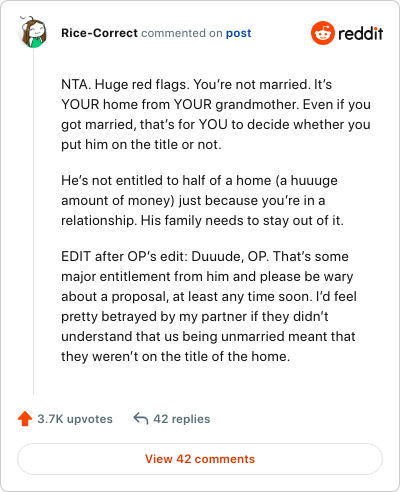Click the "EDIT after OP's edit" paragraph
This screenshot has width=400, height=492.
pos(209,306)
